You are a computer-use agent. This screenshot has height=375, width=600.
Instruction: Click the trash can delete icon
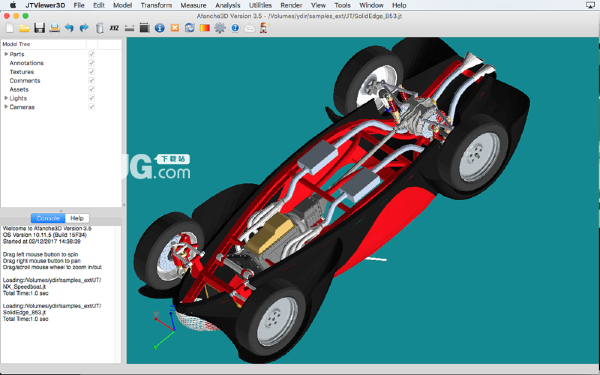pyautogui.click(x=99, y=28)
